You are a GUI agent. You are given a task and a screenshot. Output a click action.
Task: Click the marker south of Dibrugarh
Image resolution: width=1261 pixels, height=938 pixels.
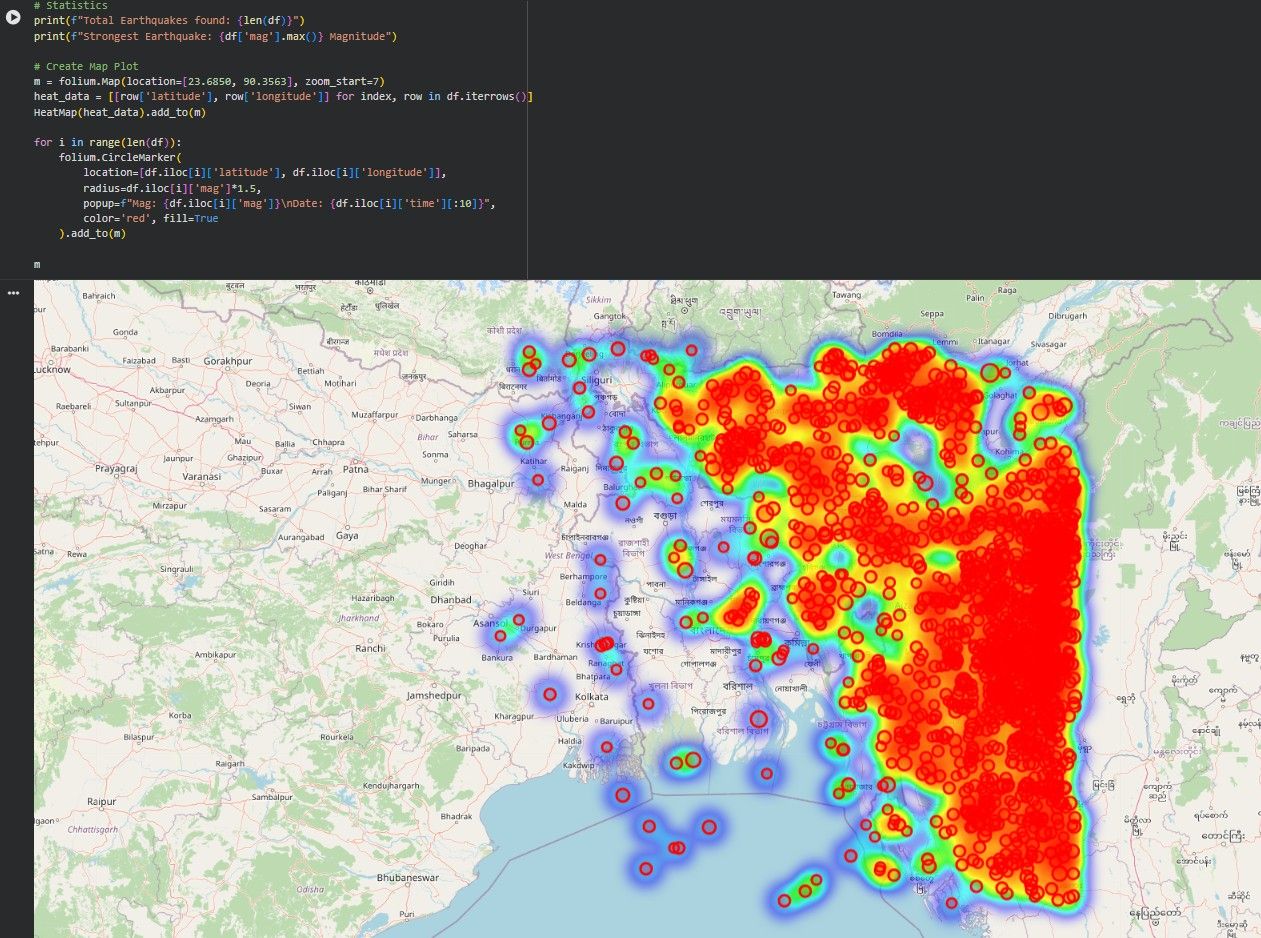click(989, 373)
